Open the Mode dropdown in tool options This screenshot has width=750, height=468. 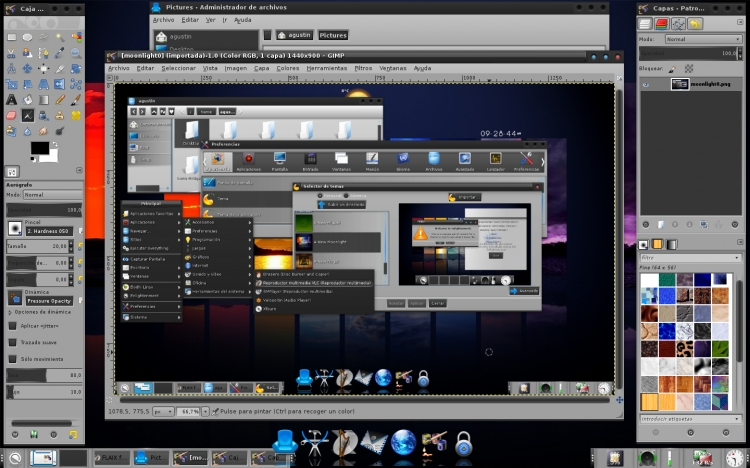click(52, 195)
